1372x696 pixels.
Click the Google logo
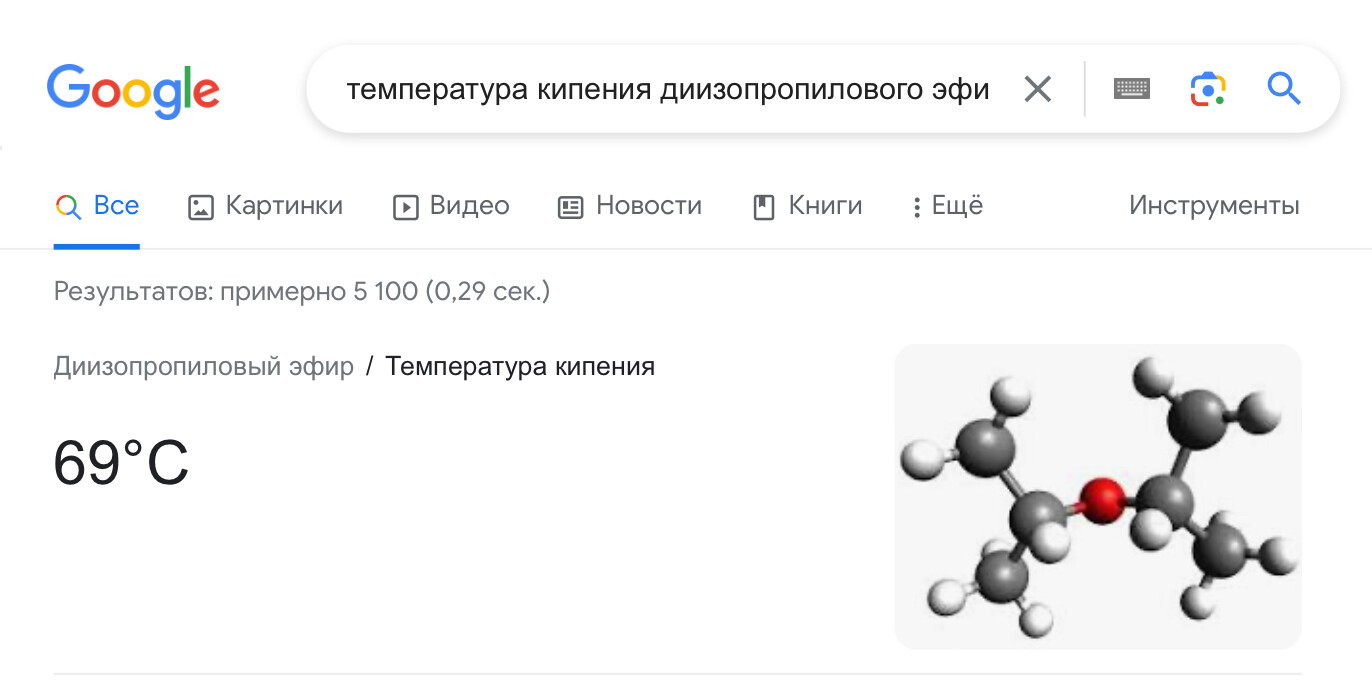[x=133, y=90]
